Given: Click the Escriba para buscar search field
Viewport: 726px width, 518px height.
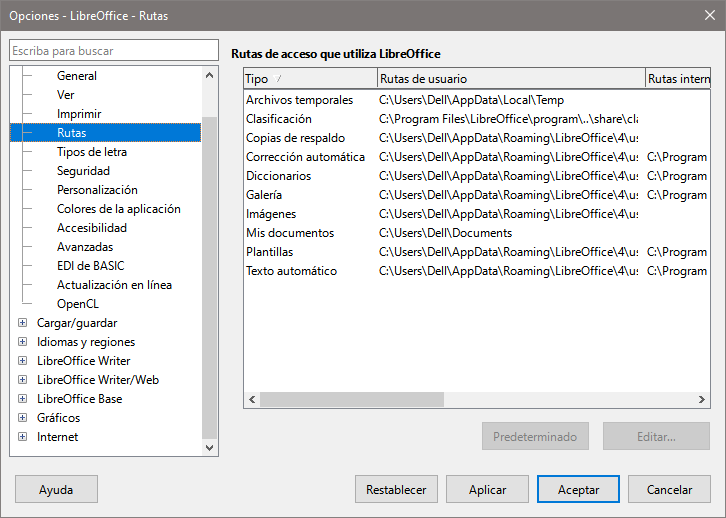Looking at the screenshot, I should (x=114, y=50).
